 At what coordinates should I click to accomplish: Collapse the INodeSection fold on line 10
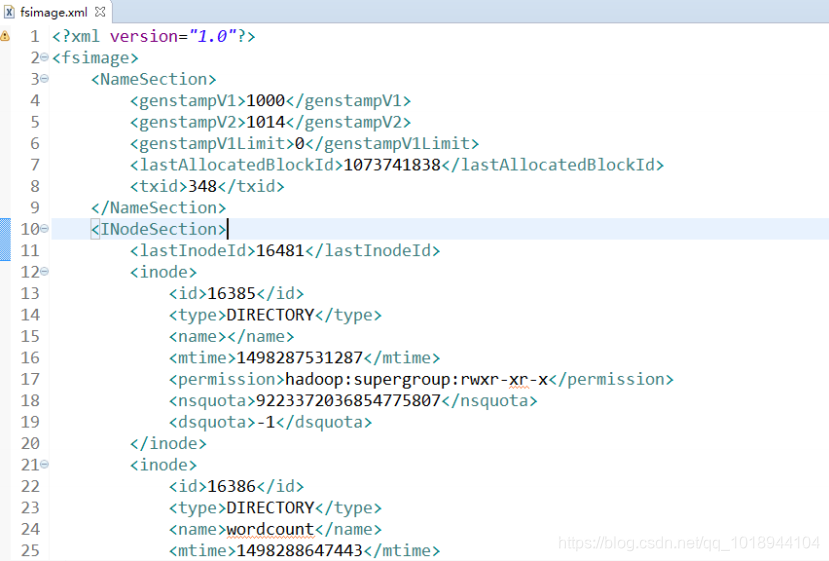coord(44,228)
